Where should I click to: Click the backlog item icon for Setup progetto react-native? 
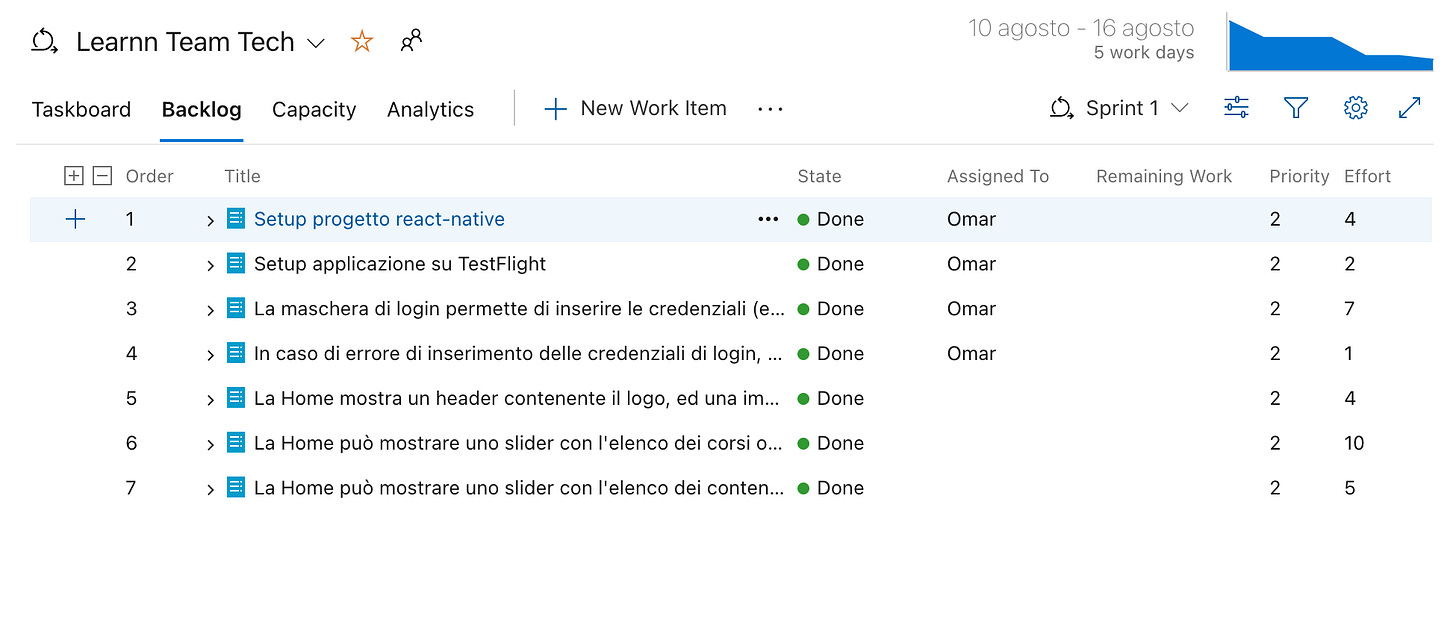[236, 218]
